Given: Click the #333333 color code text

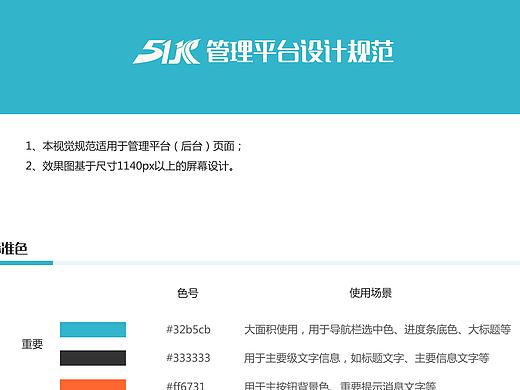Looking at the screenshot, I should (x=188, y=358).
